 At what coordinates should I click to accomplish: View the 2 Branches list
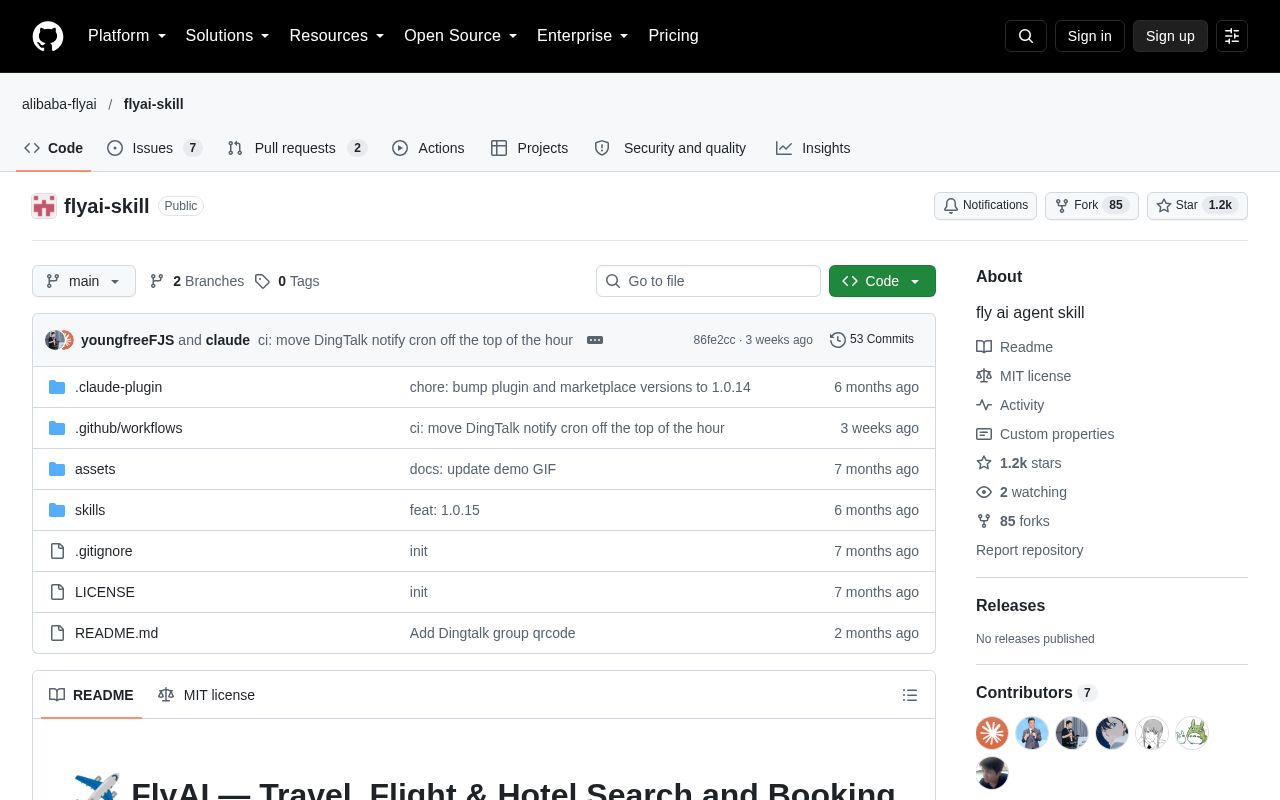(197, 281)
